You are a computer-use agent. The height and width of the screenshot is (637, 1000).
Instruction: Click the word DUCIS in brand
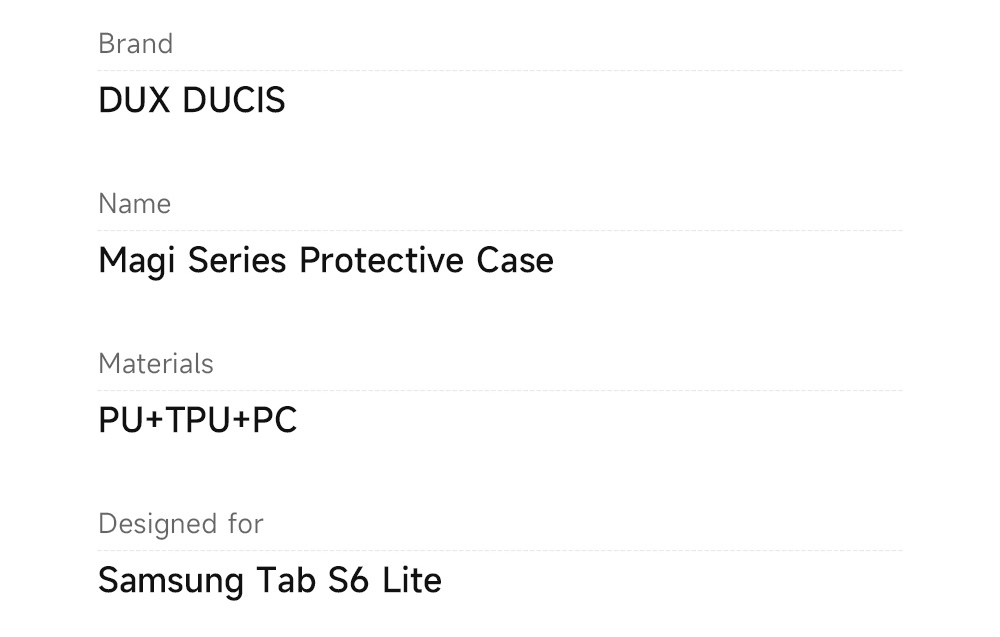point(233,101)
